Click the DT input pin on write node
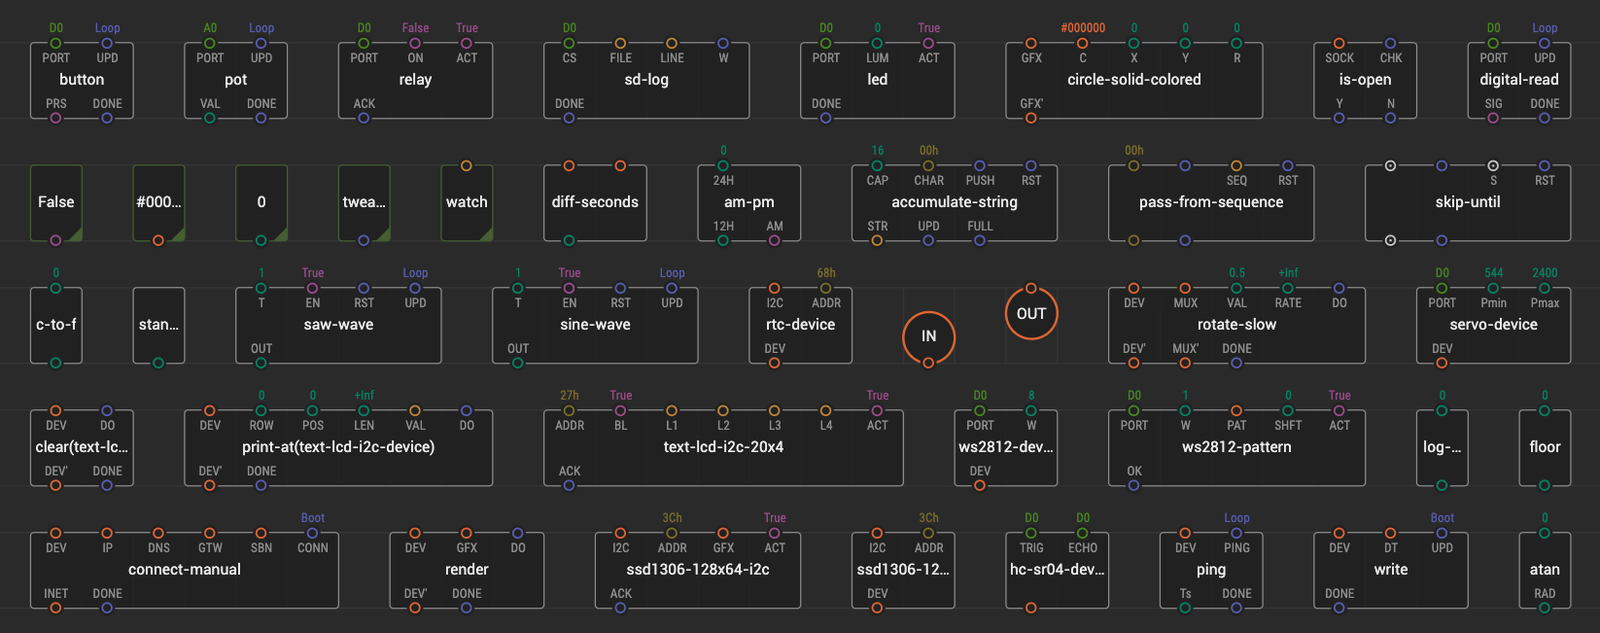The height and width of the screenshot is (633, 1600). (x=1390, y=533)
